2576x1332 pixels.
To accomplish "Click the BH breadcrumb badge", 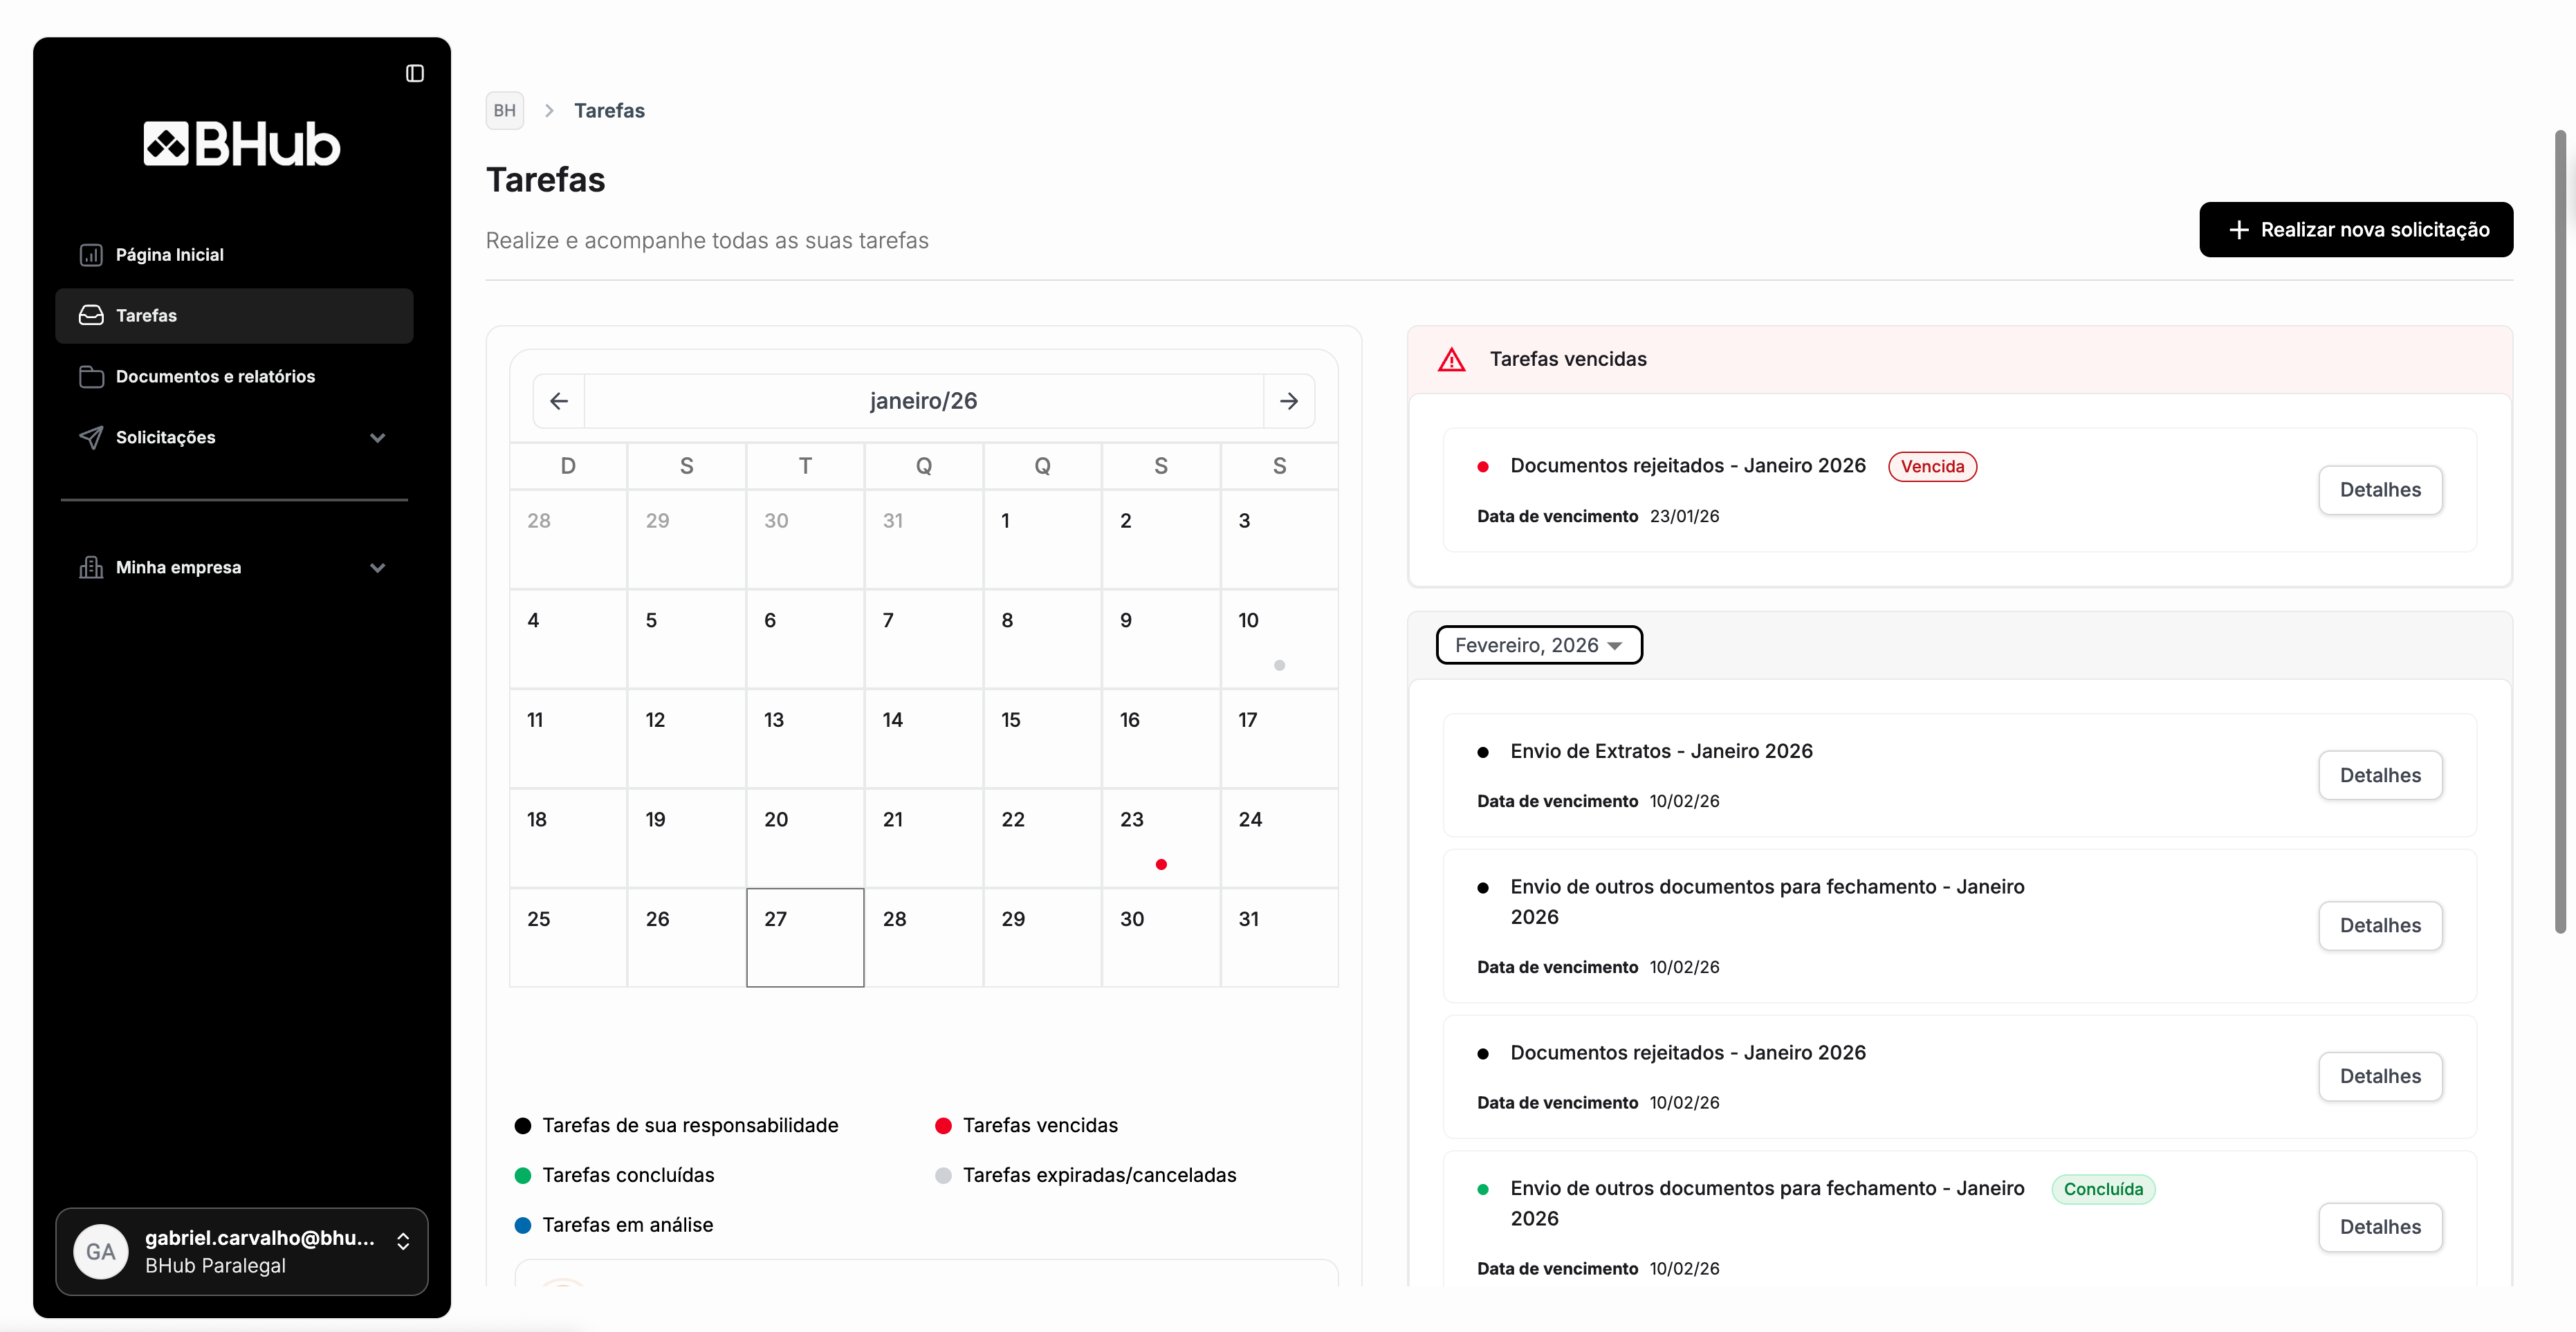I will tap(504, 111).
